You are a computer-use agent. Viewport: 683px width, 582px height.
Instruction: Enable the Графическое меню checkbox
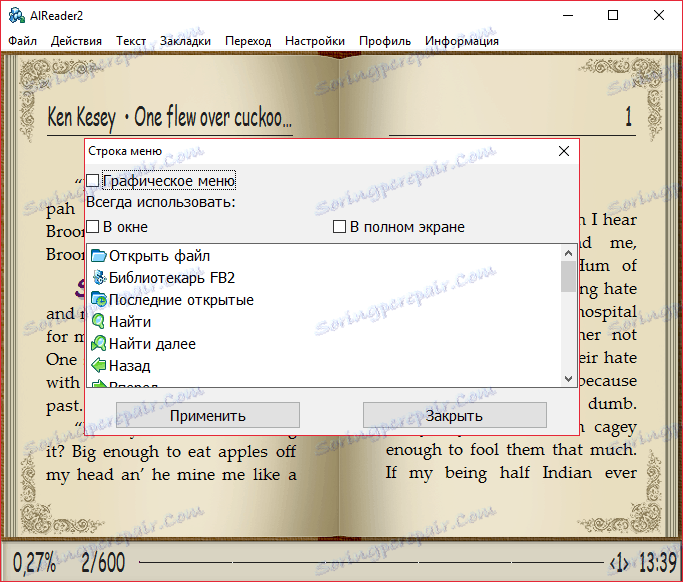click(92, 180)
